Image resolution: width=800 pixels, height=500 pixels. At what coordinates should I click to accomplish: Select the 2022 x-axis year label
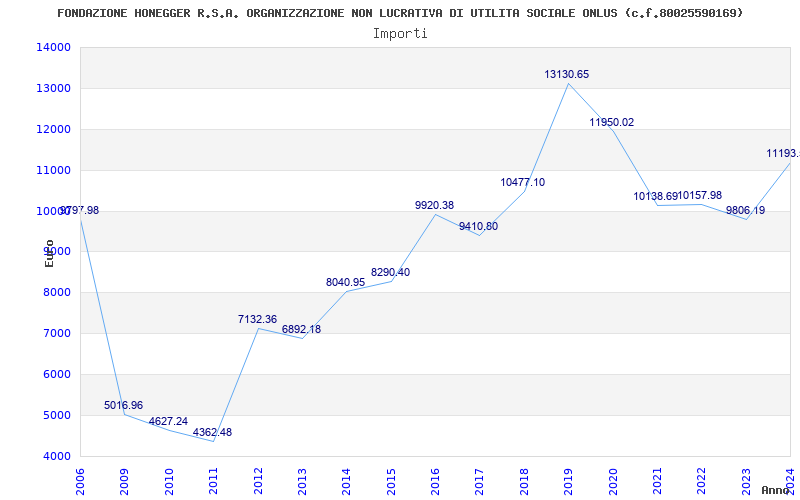702,481
